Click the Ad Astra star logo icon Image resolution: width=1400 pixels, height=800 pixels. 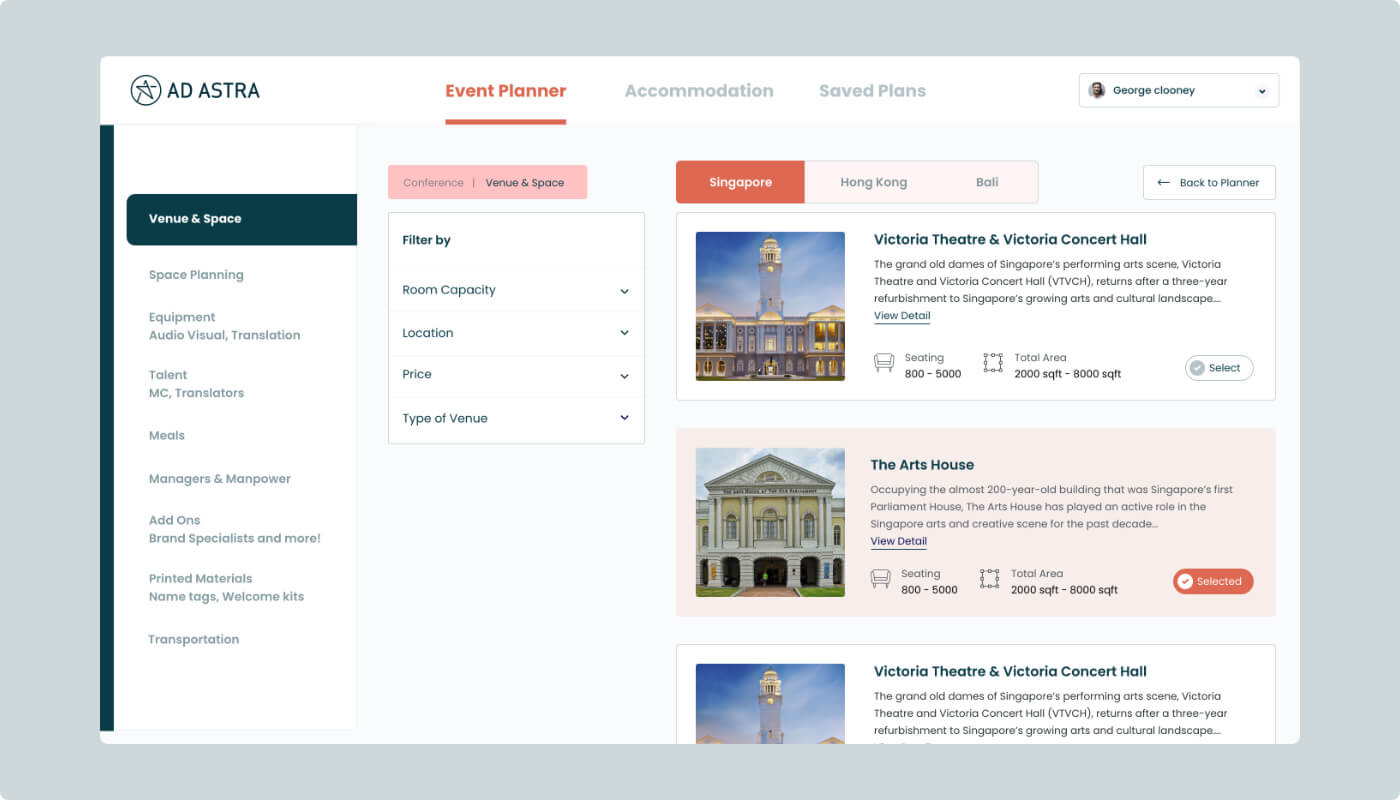pos(146,90)
